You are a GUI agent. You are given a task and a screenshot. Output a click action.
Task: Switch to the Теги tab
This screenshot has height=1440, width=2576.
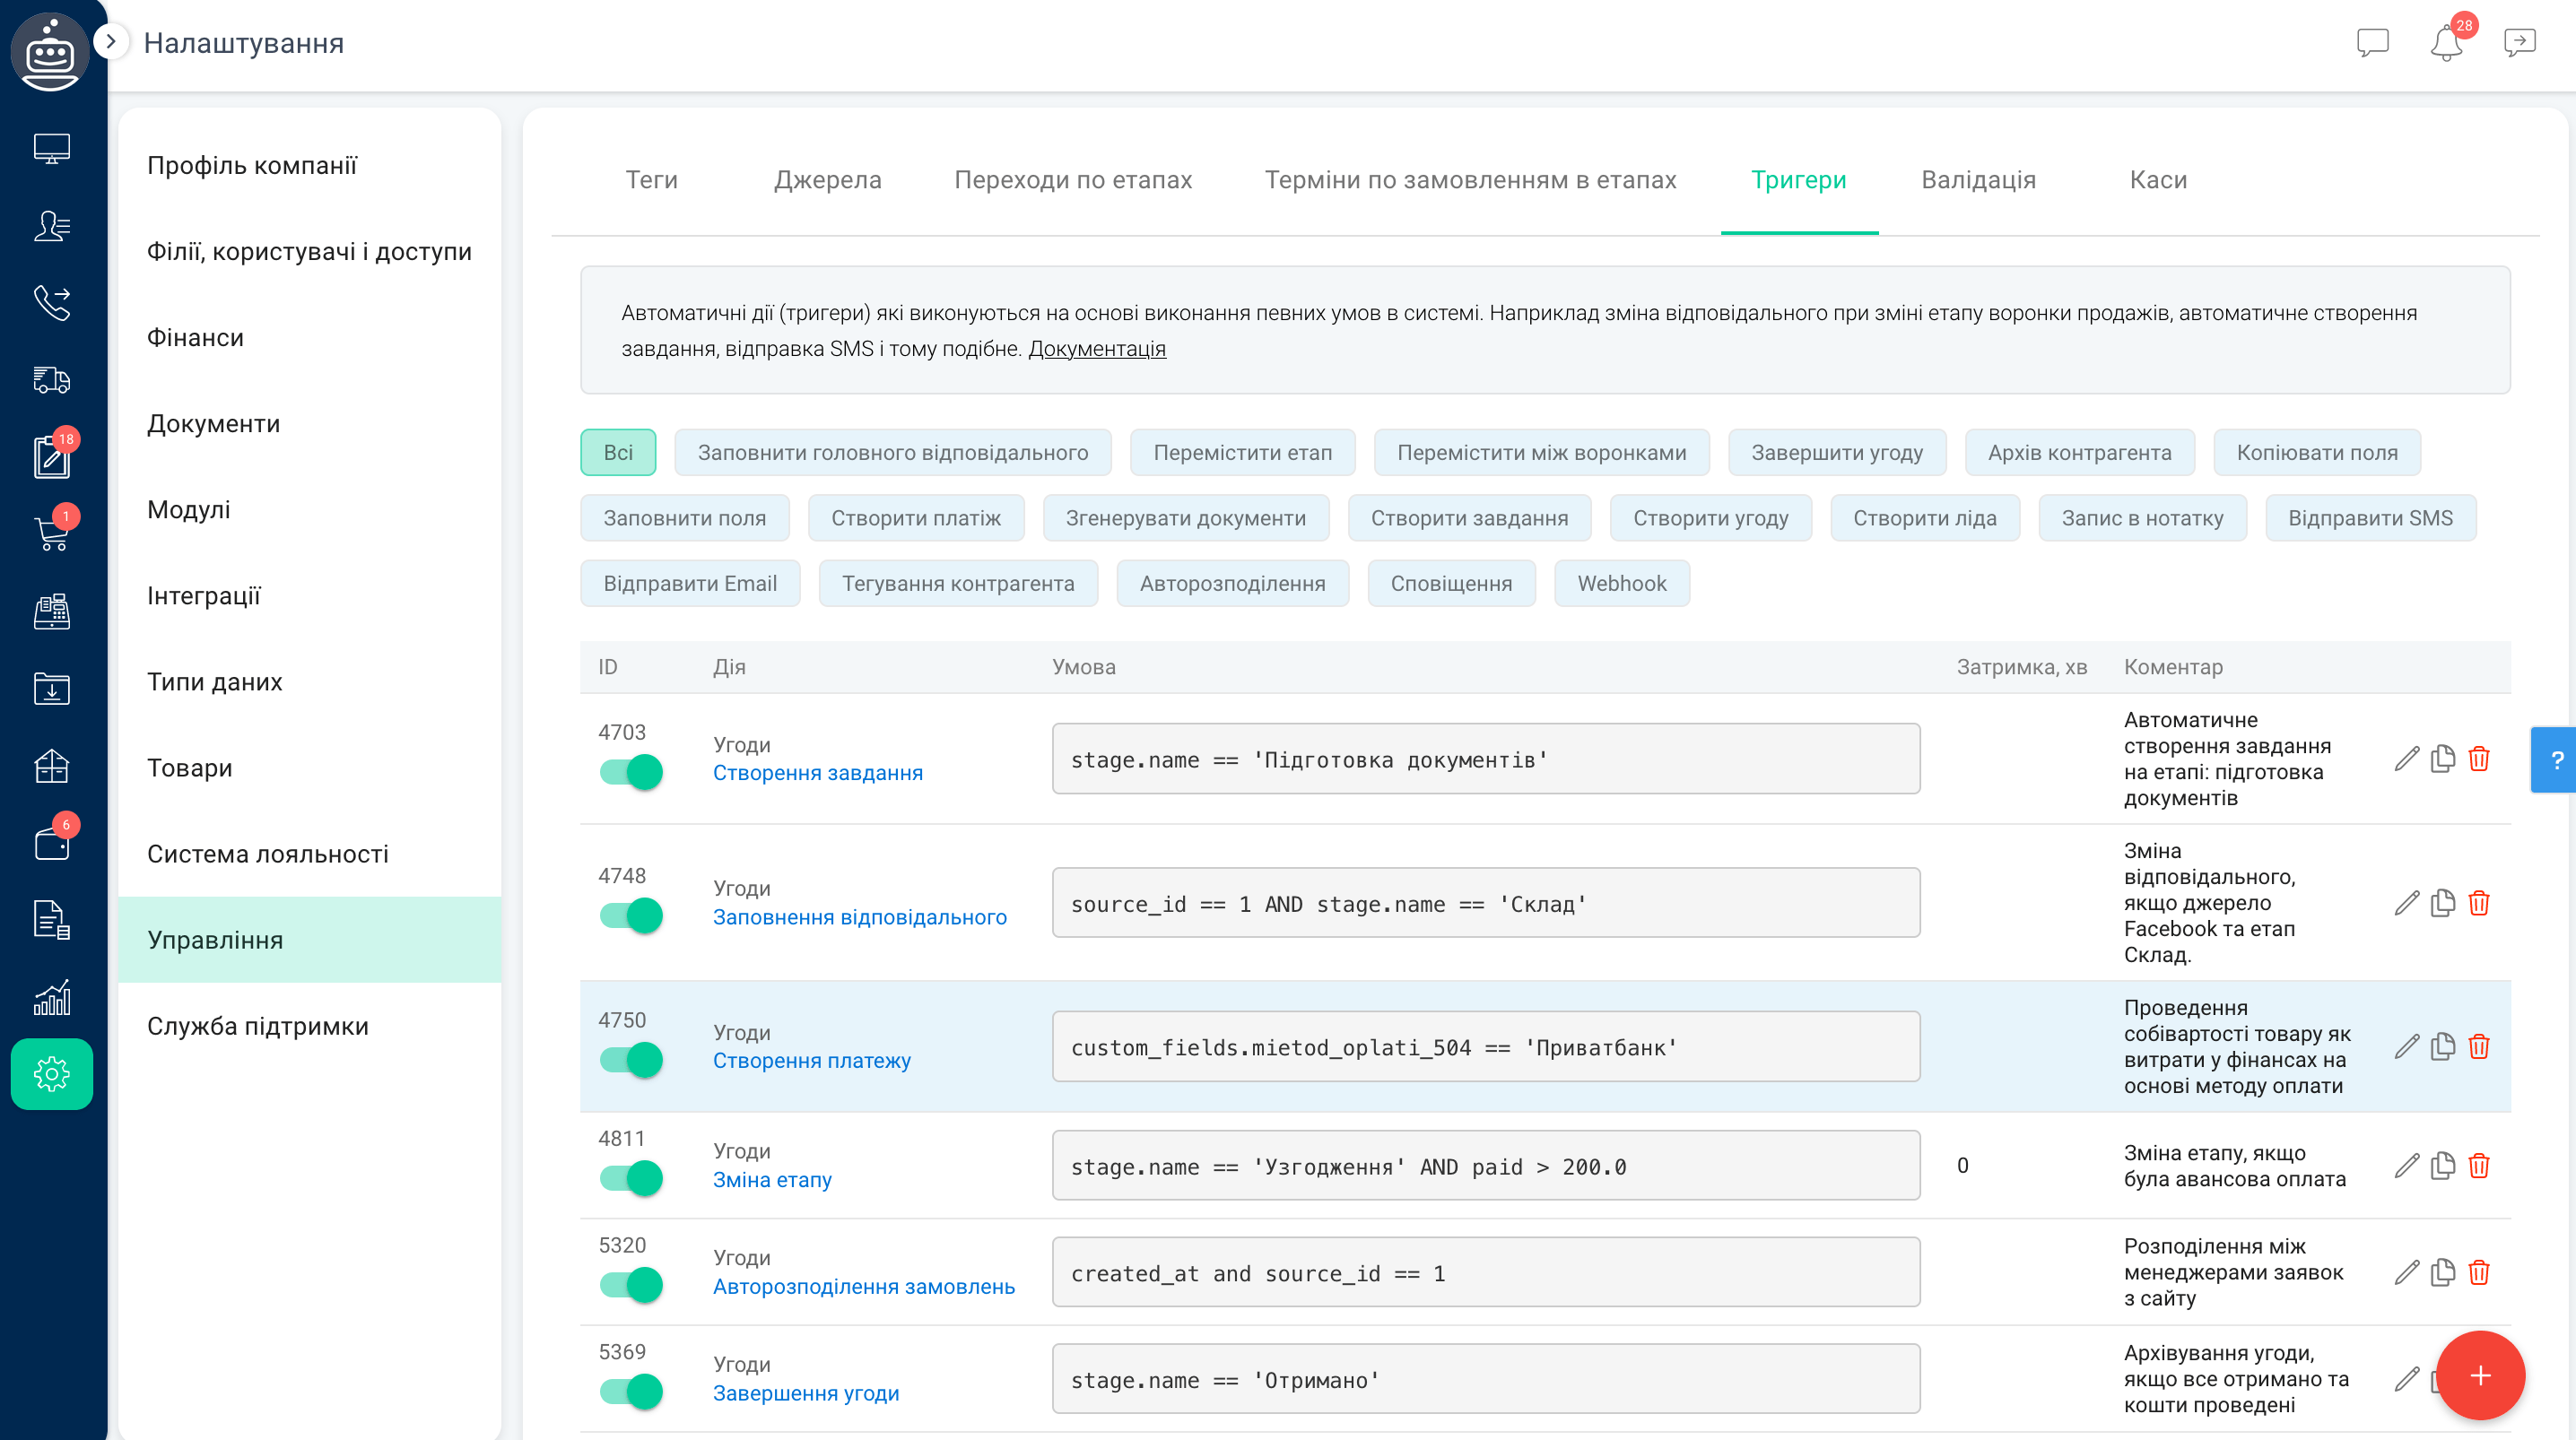pyautogui.click(x=652, y=180)
